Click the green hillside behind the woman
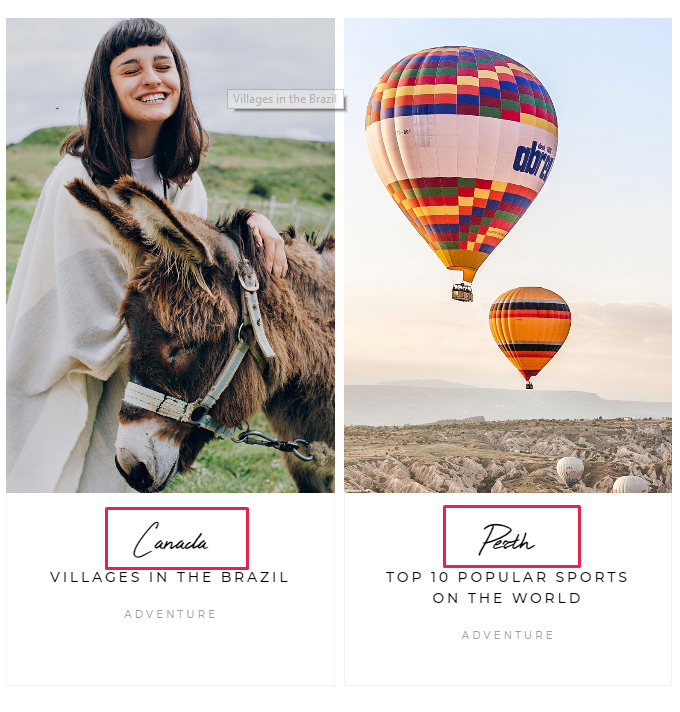Screen dimensions: 680x712 coord(272,168)
